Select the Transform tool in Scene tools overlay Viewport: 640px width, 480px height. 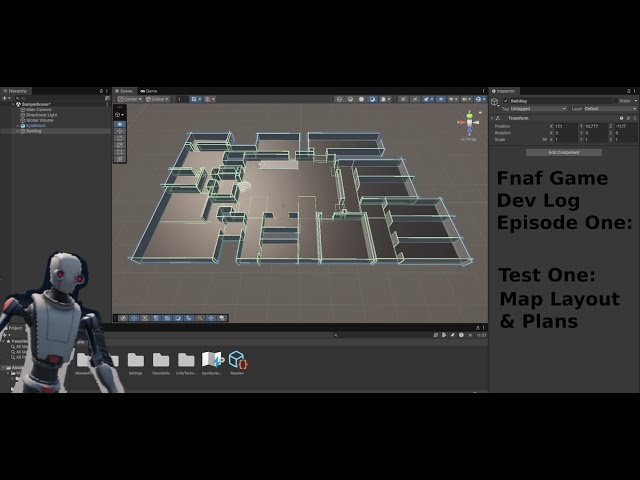(120, 159)
